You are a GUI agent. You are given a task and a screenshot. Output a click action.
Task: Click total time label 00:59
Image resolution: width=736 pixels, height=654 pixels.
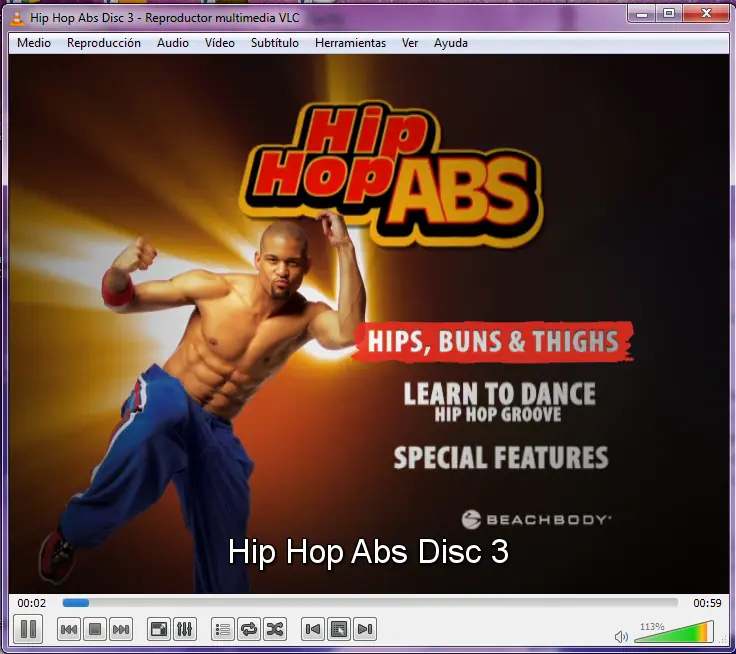707,603
